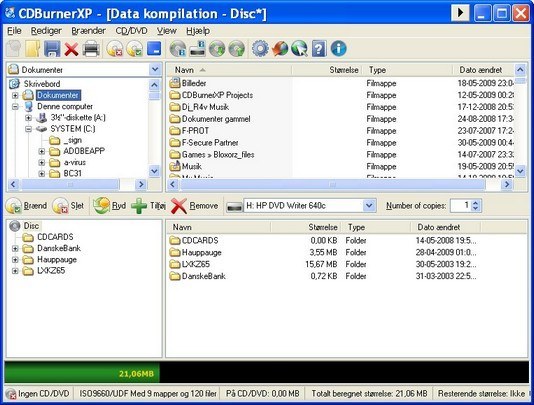Screen dimensions: 534x405
Task: Open help with the question mark icon
Action: 319,49
